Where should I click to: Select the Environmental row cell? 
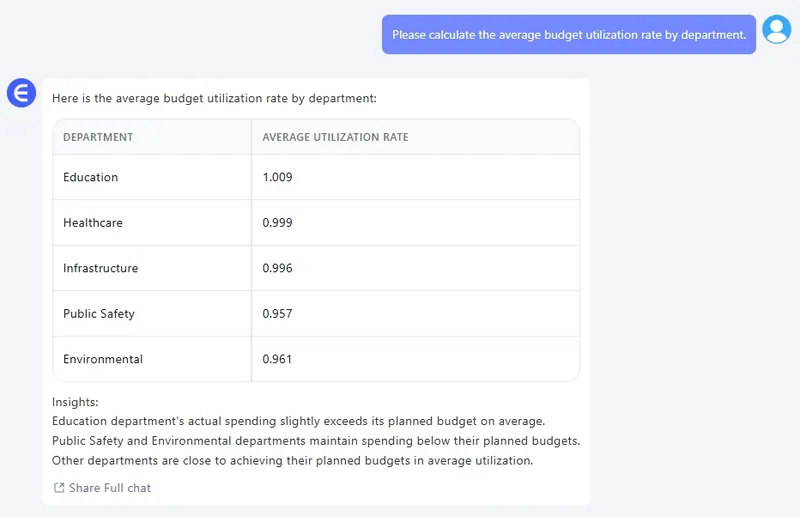point(103,359)
